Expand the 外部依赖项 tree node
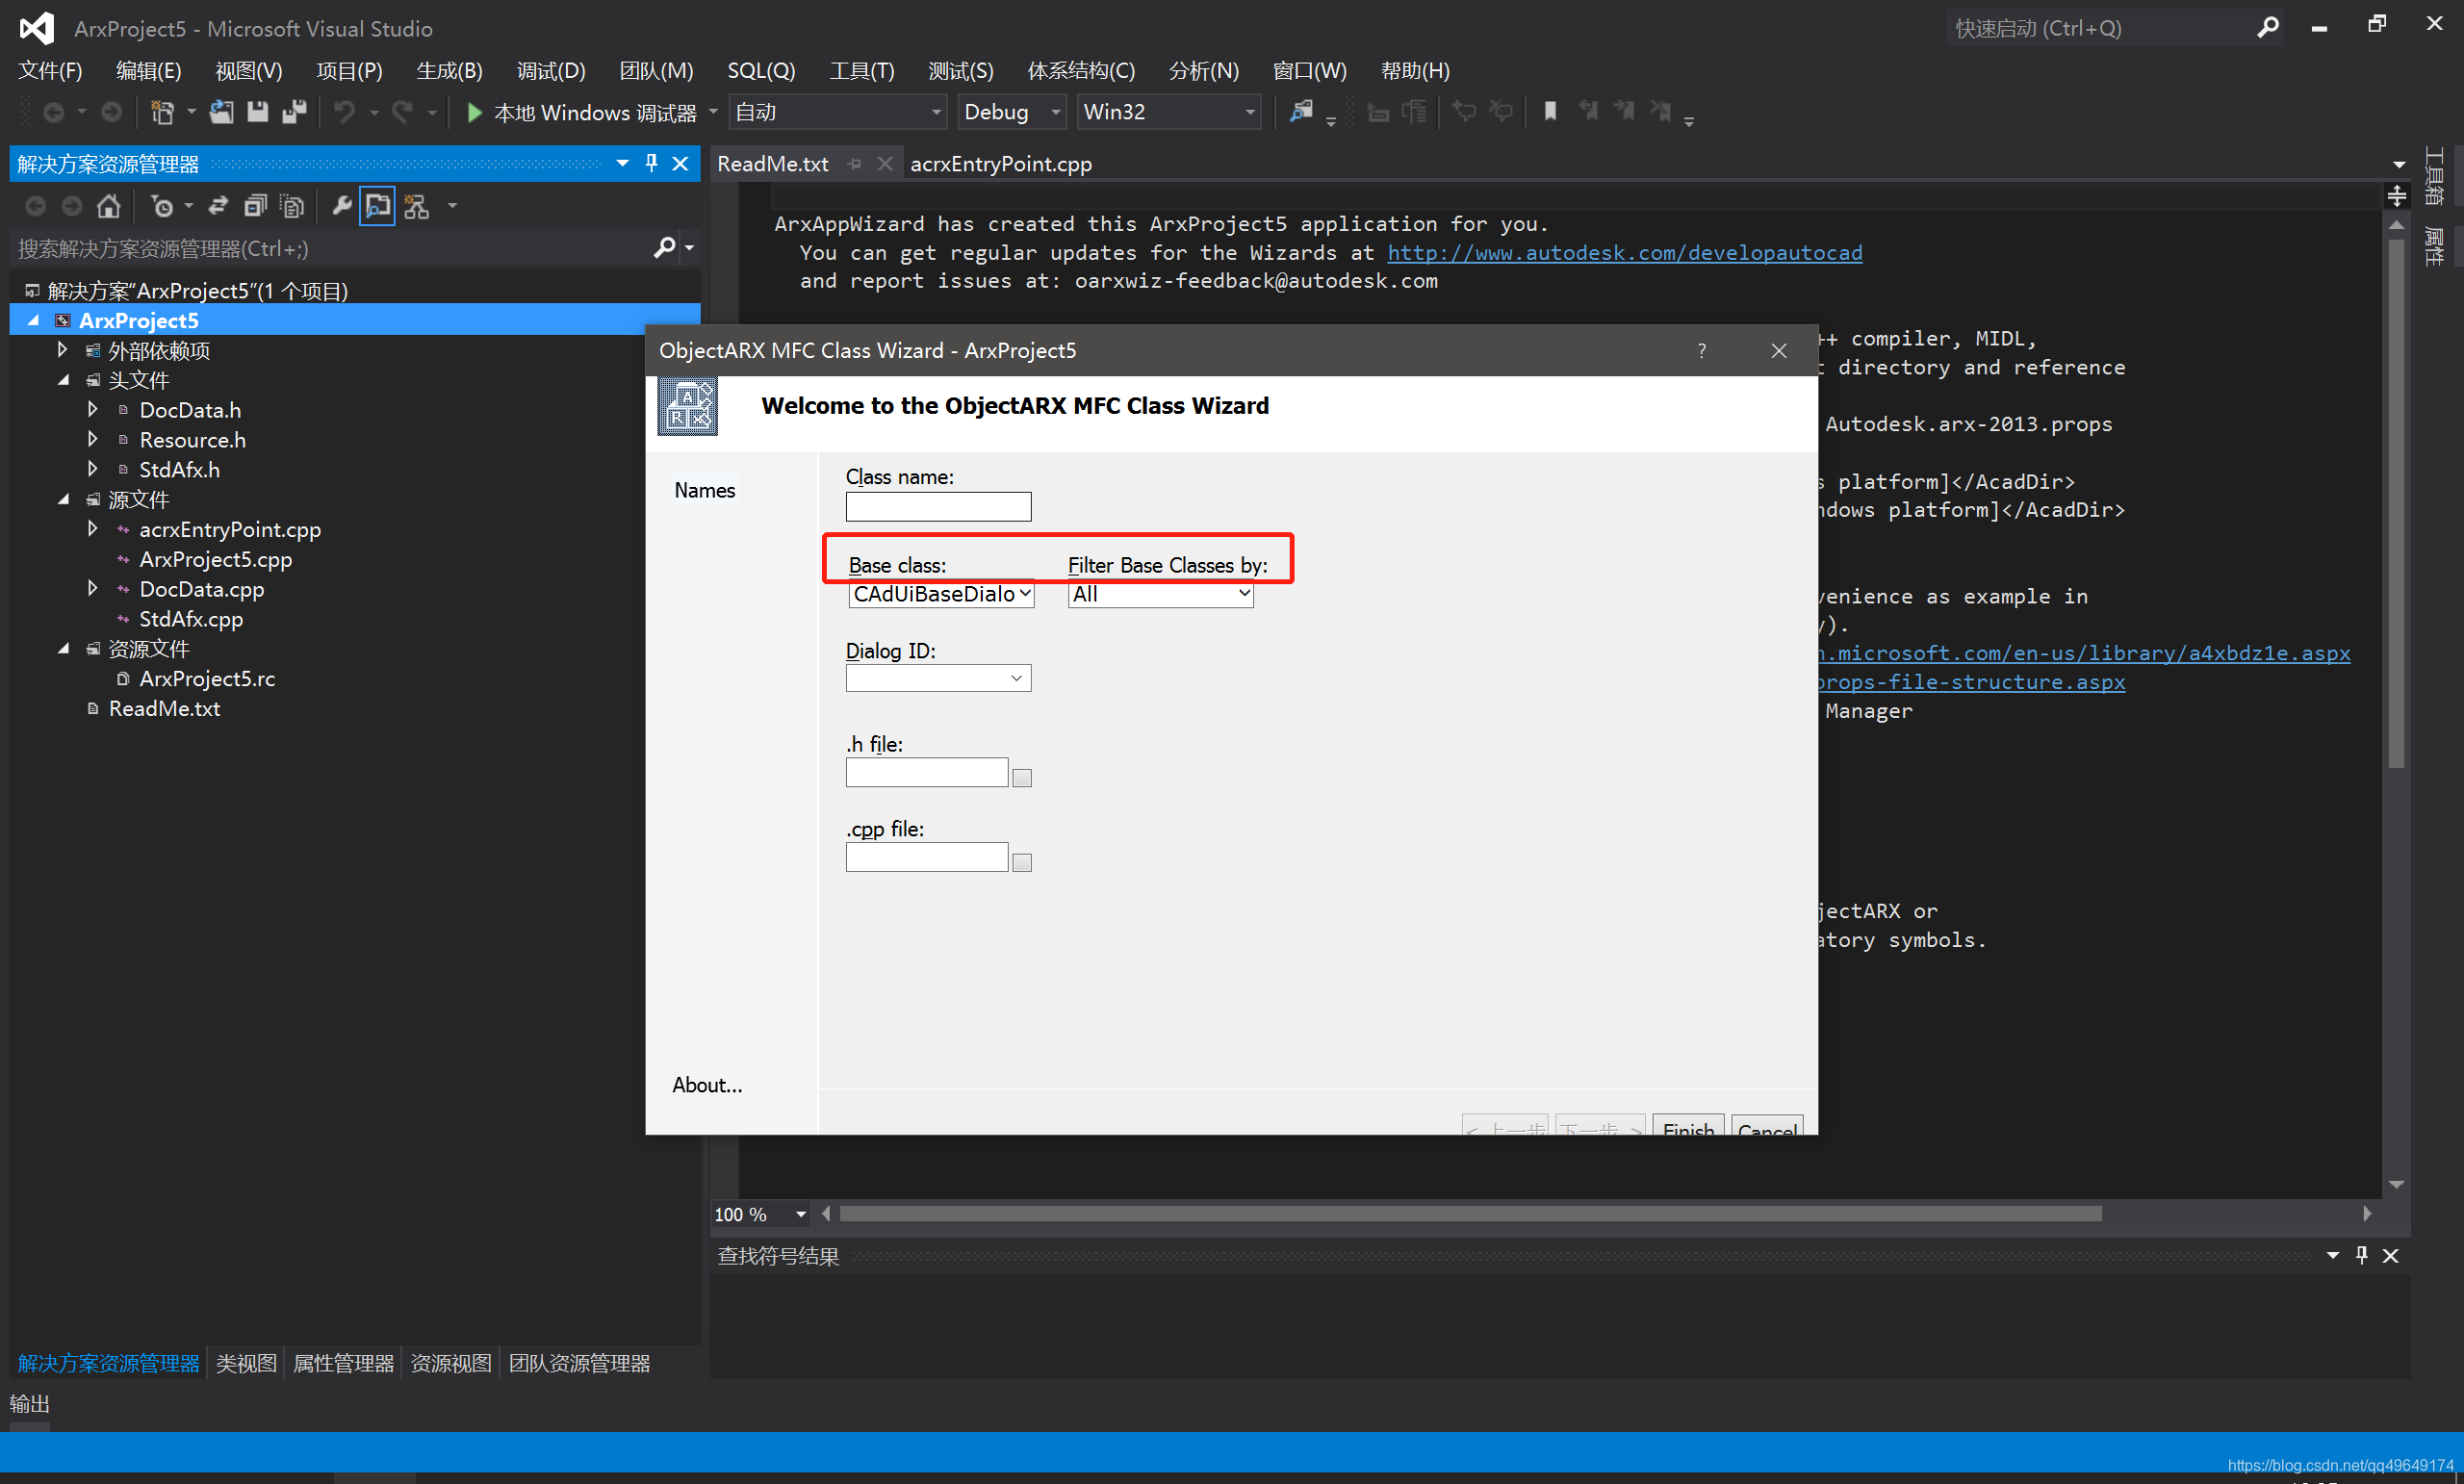2464x1484 pixels. tap(63, 350)
